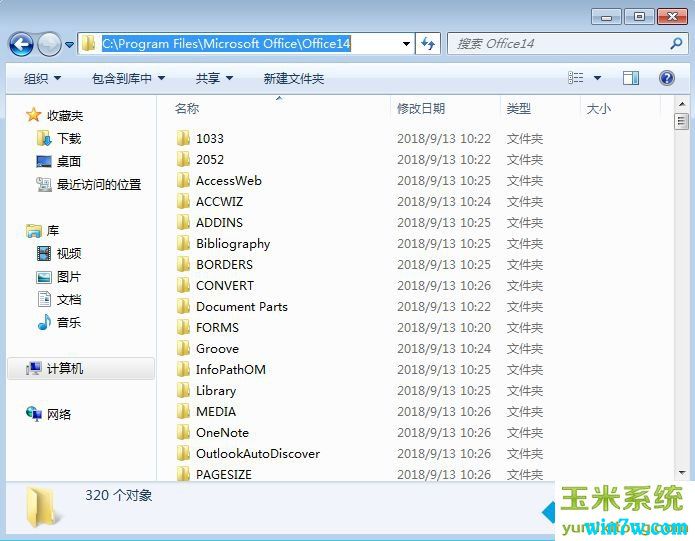Select the CONVERT folder icon
The height and width of the screenshot is (541, 695).
pyautogui.click(x=183, y=285)
